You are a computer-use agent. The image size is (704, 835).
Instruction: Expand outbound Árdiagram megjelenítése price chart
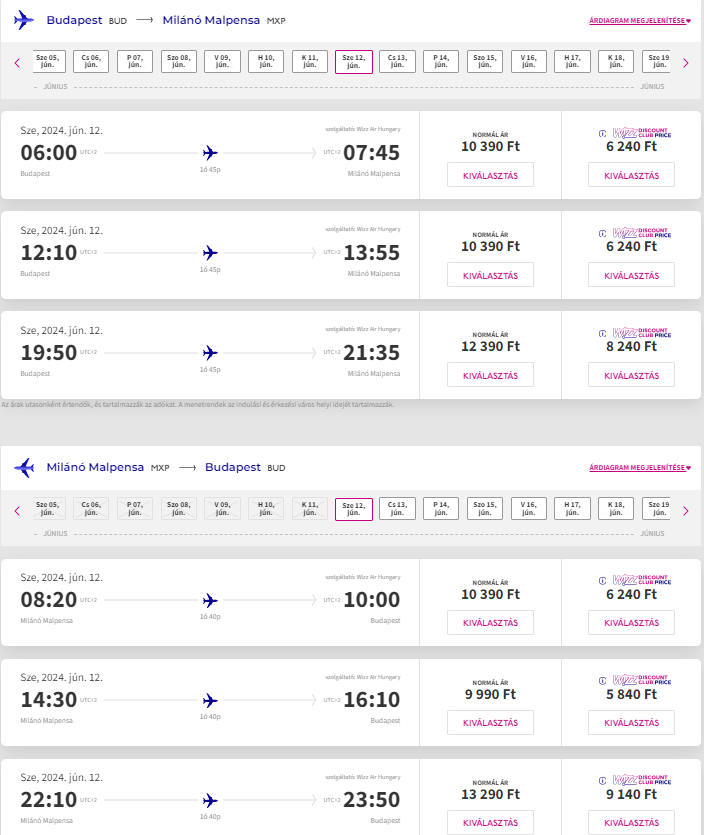click(640, 20)
